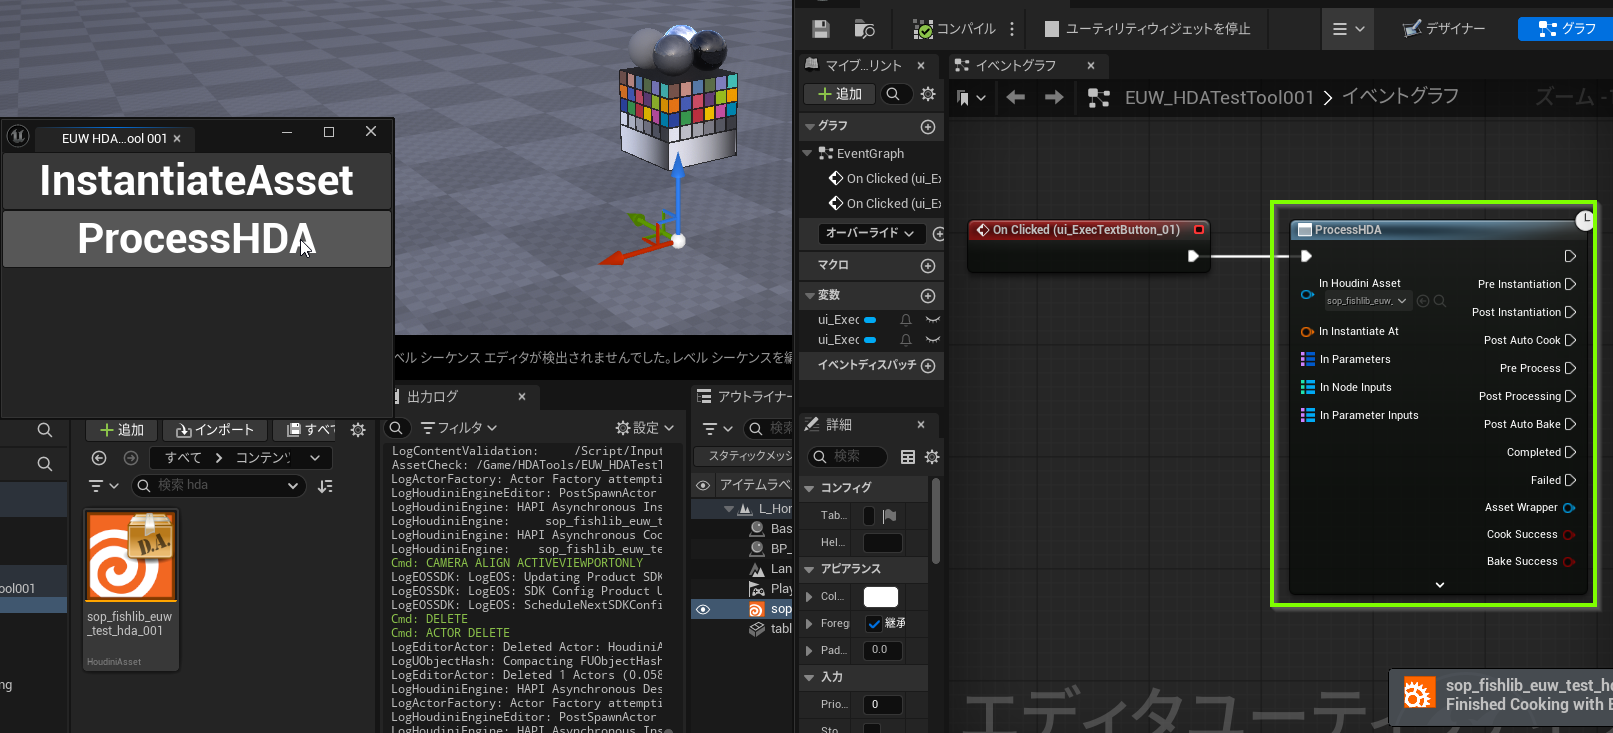1613x733 pixels.
Task: Open the bookmarks icon in graph toolbar
Action: tap(964, 98)
